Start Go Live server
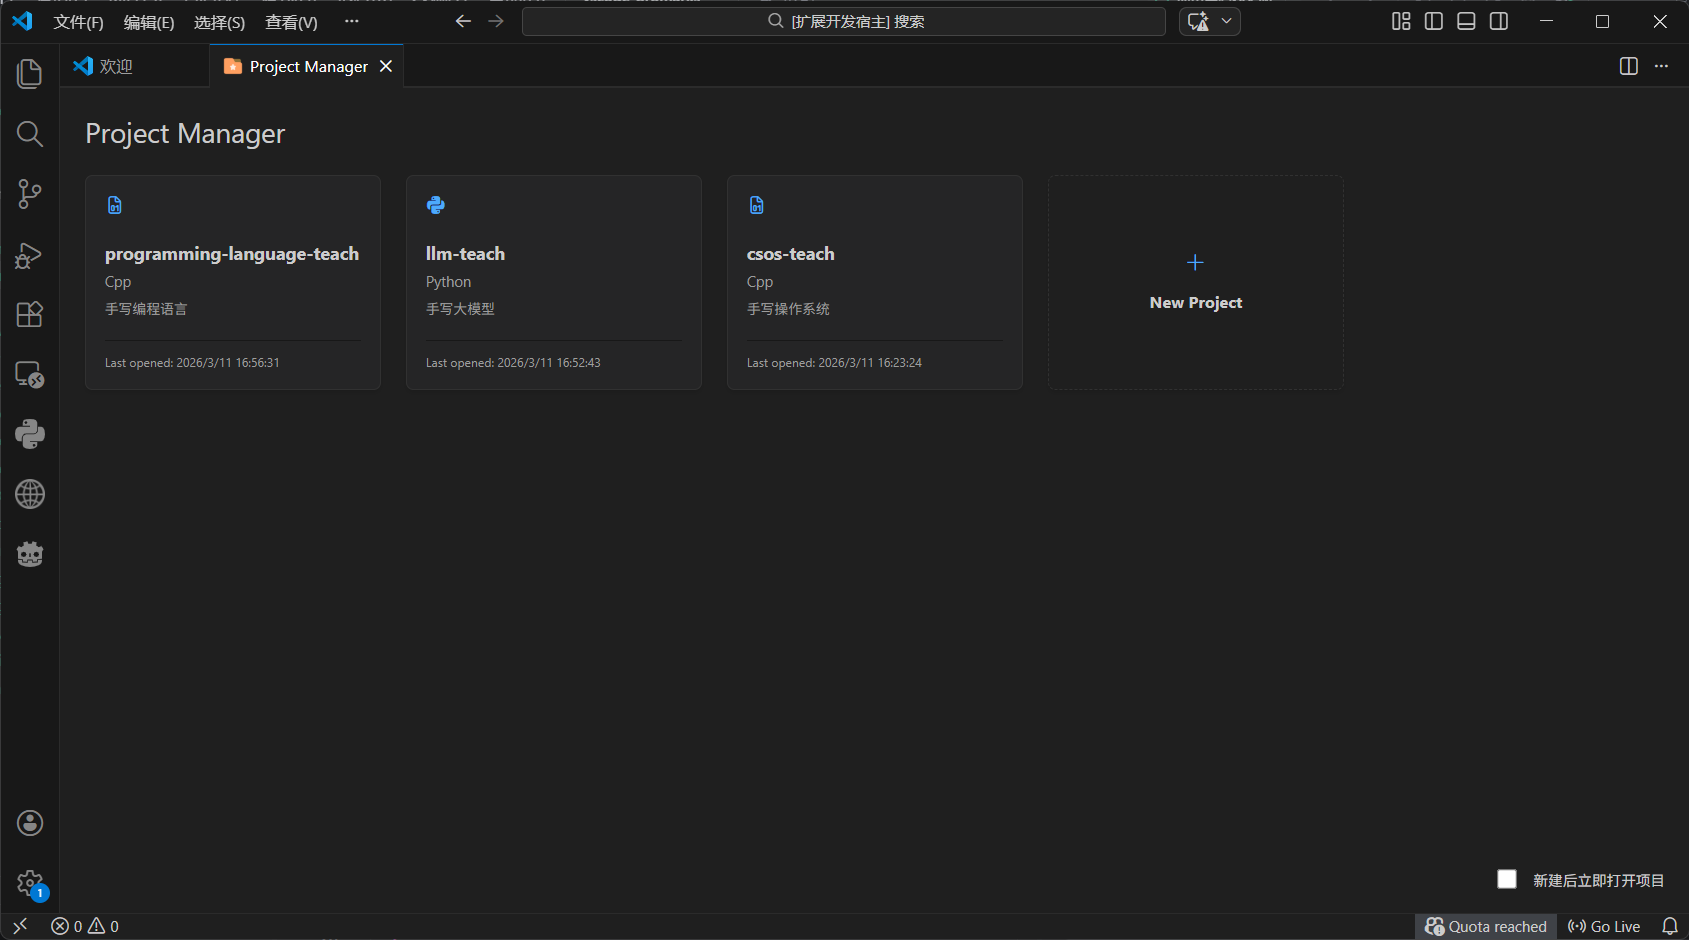1689x940 pixels. pyautogui.click(x=1604, y=926)
